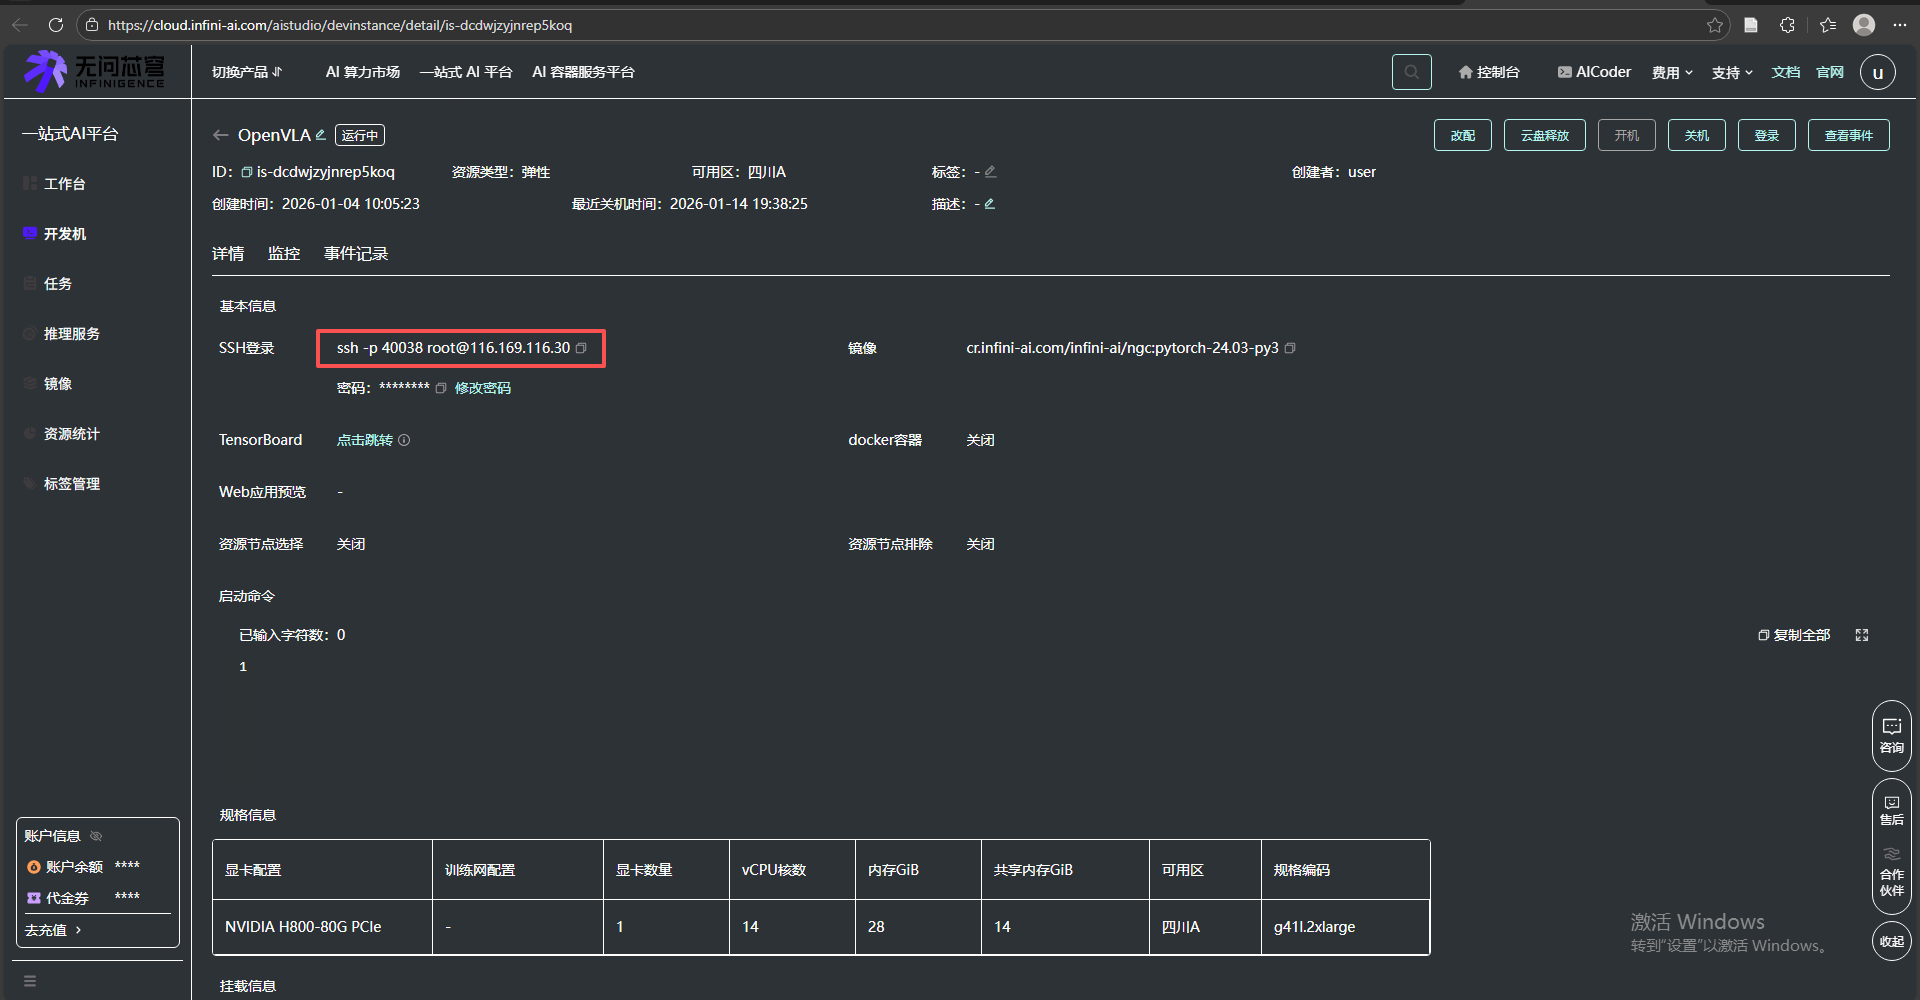
Task: Bookmark this page with star icon
Action: [x=1715, y=25]
